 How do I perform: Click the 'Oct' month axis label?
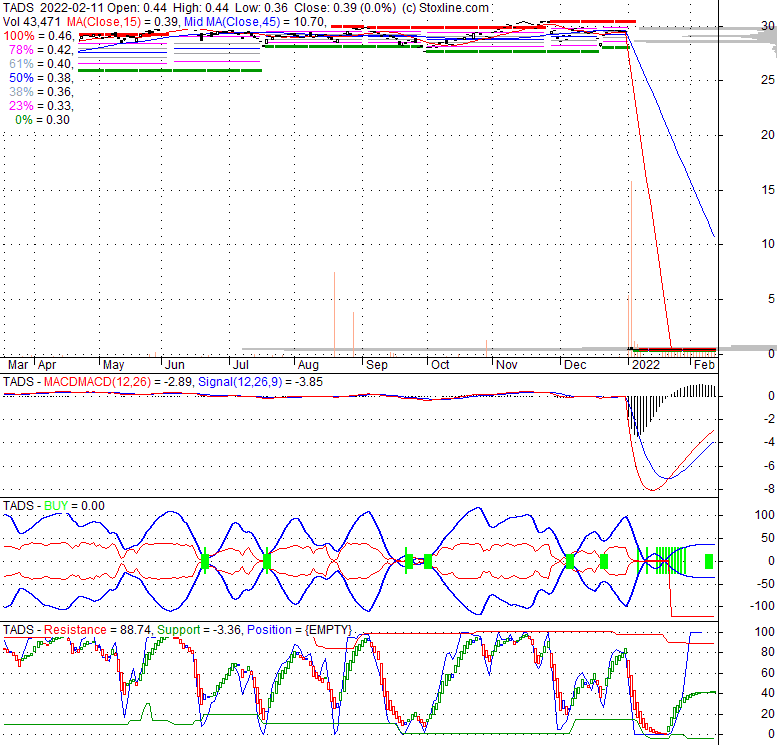(440, 365)
